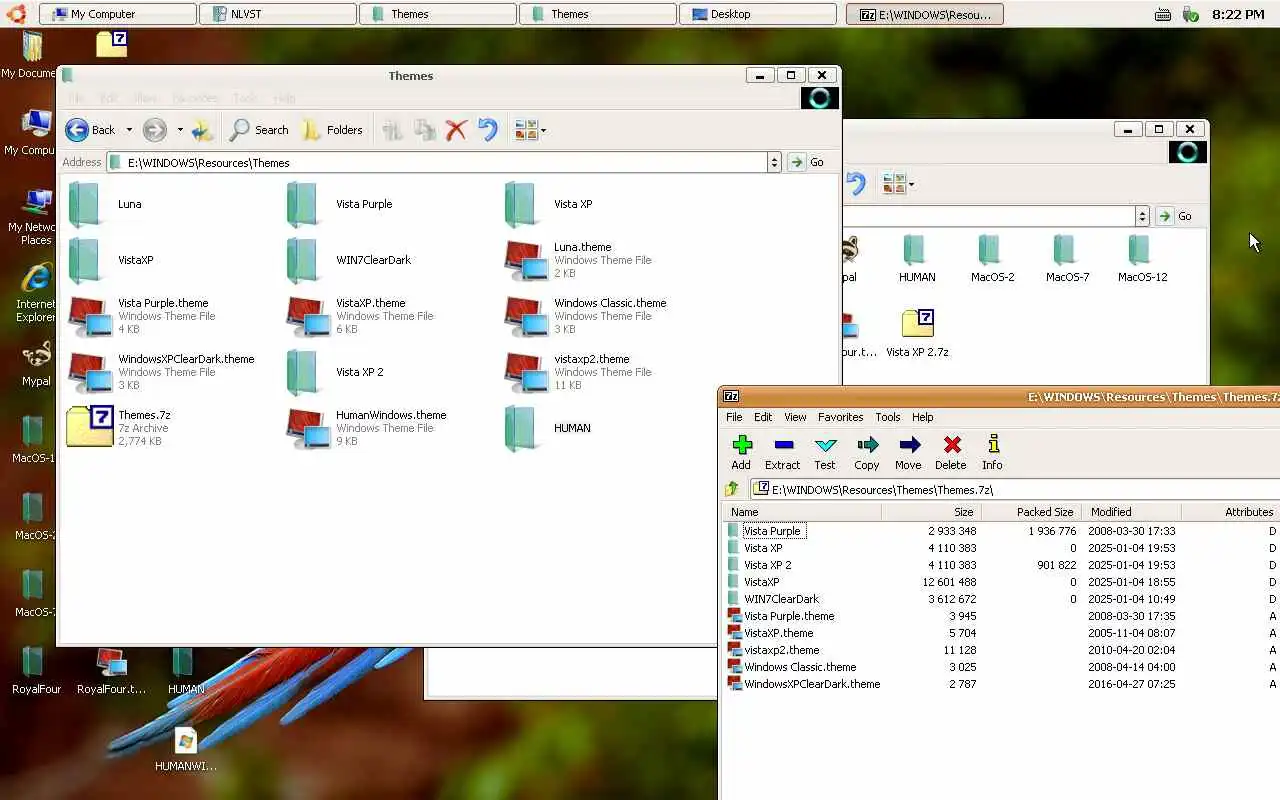1280x800 pixels.
Task: Switch to Desktop taskbar button
Action: coord(757,14)
